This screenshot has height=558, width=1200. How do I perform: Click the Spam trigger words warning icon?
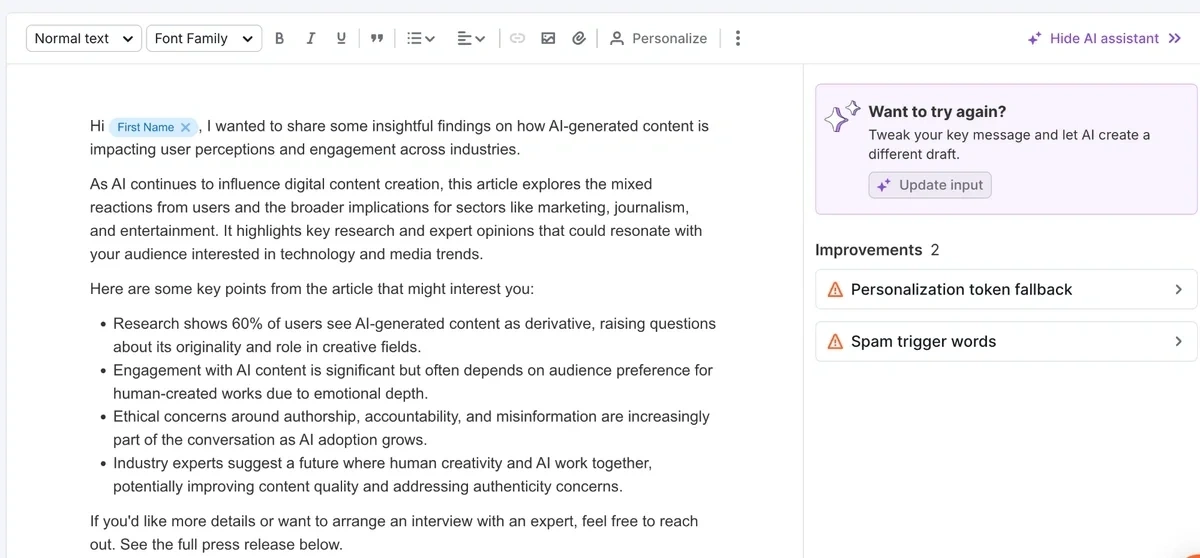point(835,341)
